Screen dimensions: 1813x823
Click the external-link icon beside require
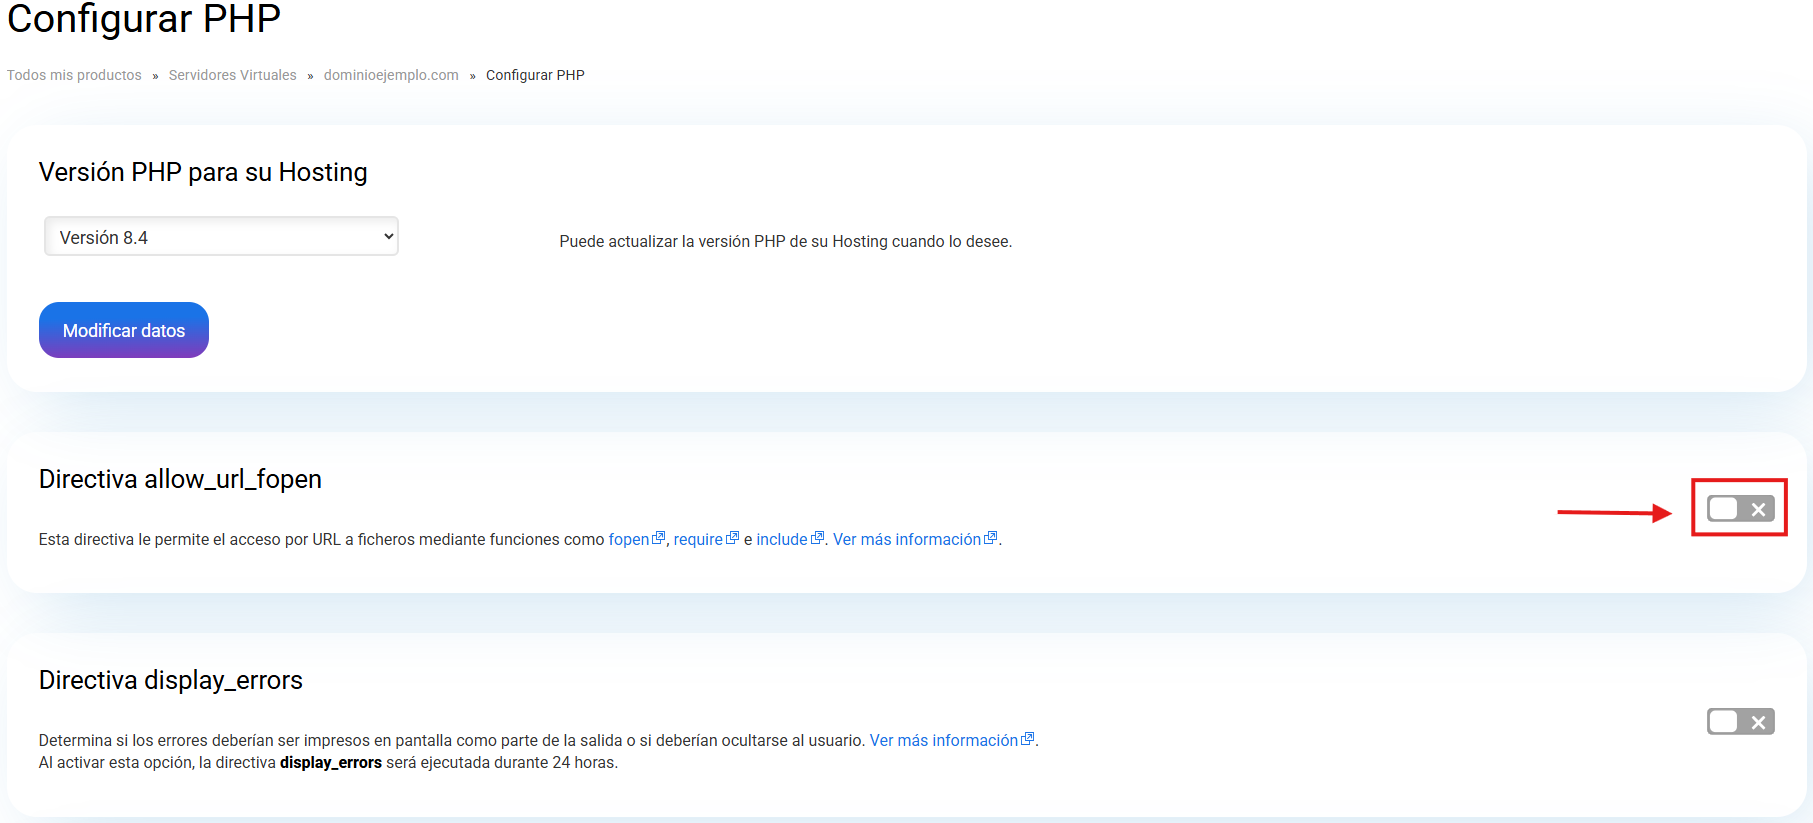(732, 538)
